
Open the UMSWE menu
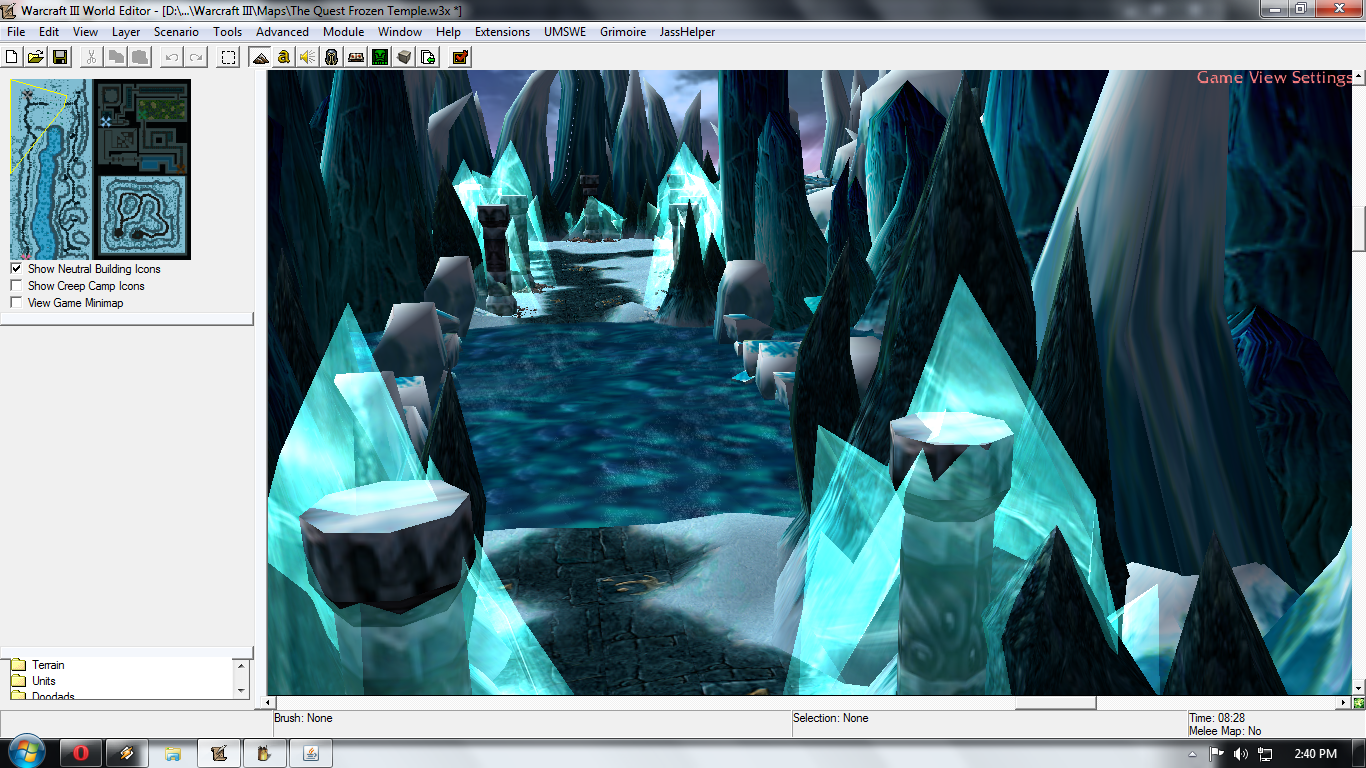point(565,32)
